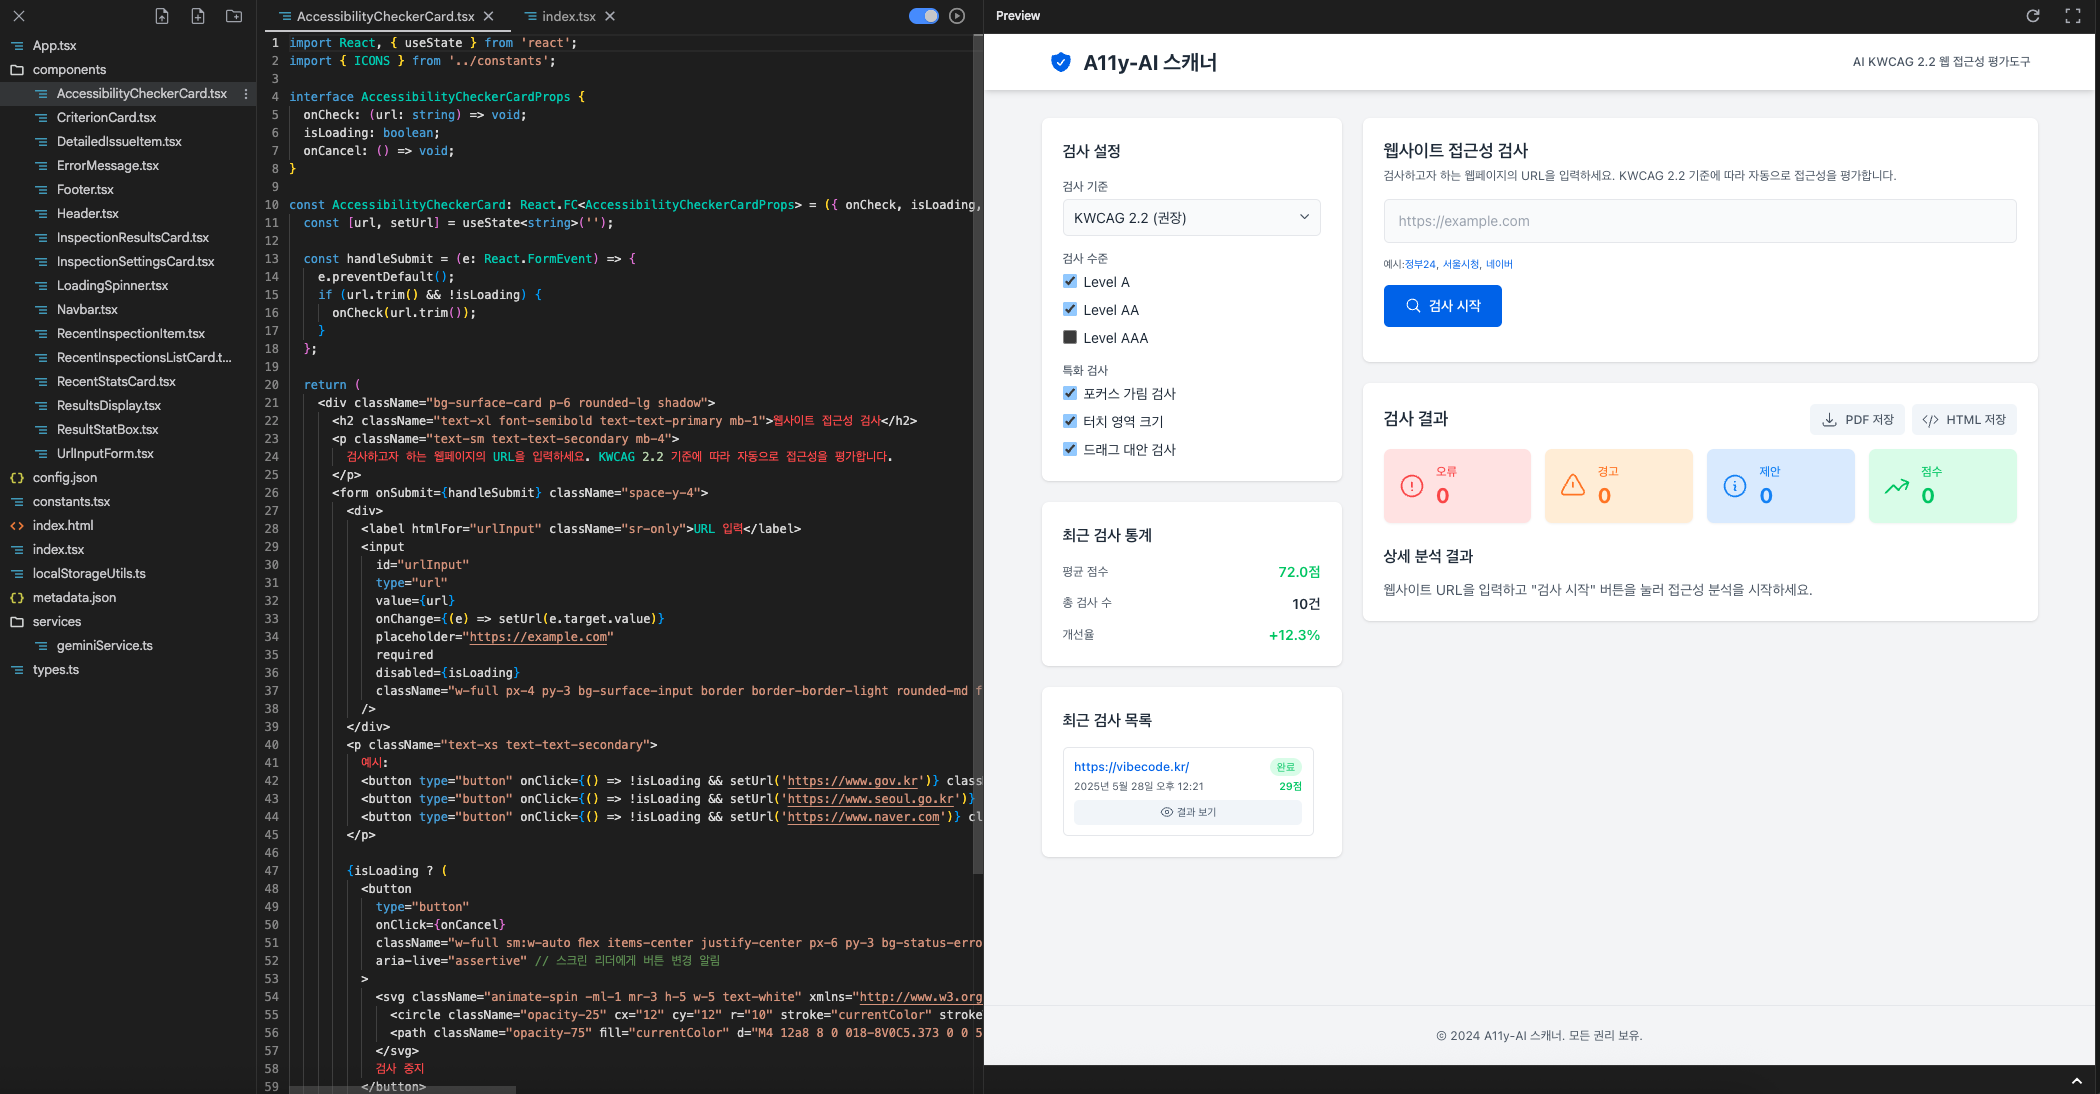Click the bottom-right chevron up icon
Screen dimensions: 2100x1094
point(2077,1081)
